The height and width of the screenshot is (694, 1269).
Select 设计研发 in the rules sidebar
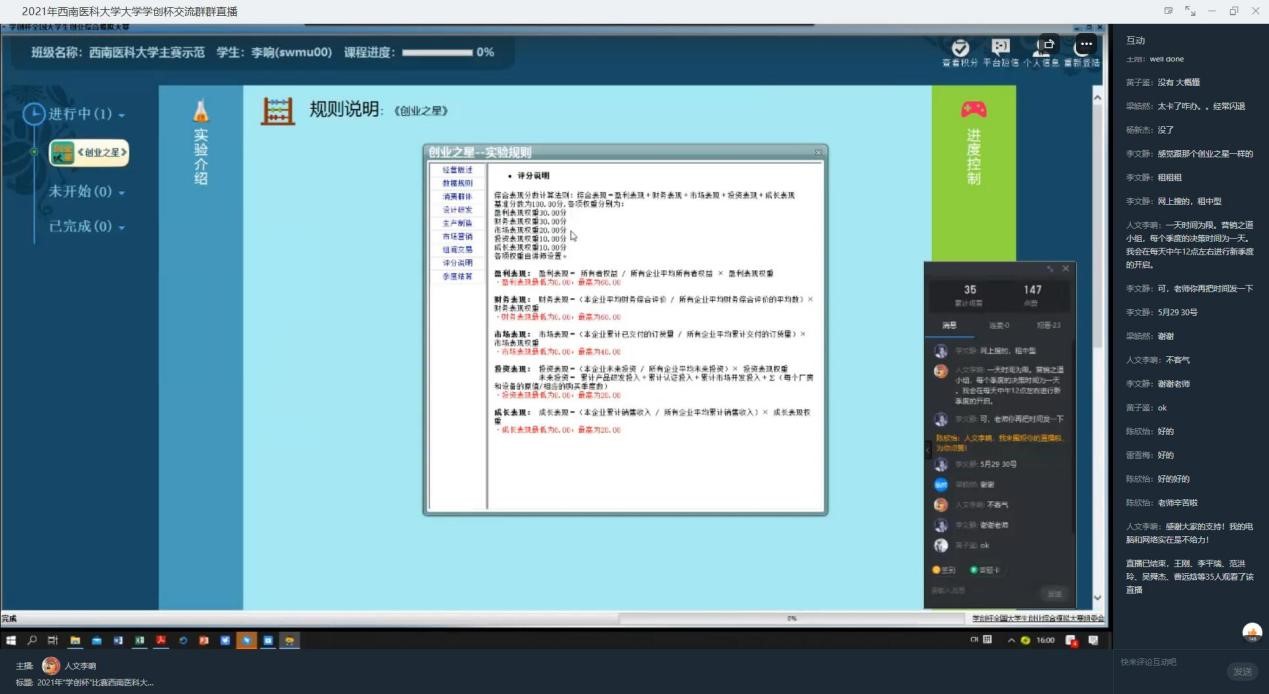point(457,210)
